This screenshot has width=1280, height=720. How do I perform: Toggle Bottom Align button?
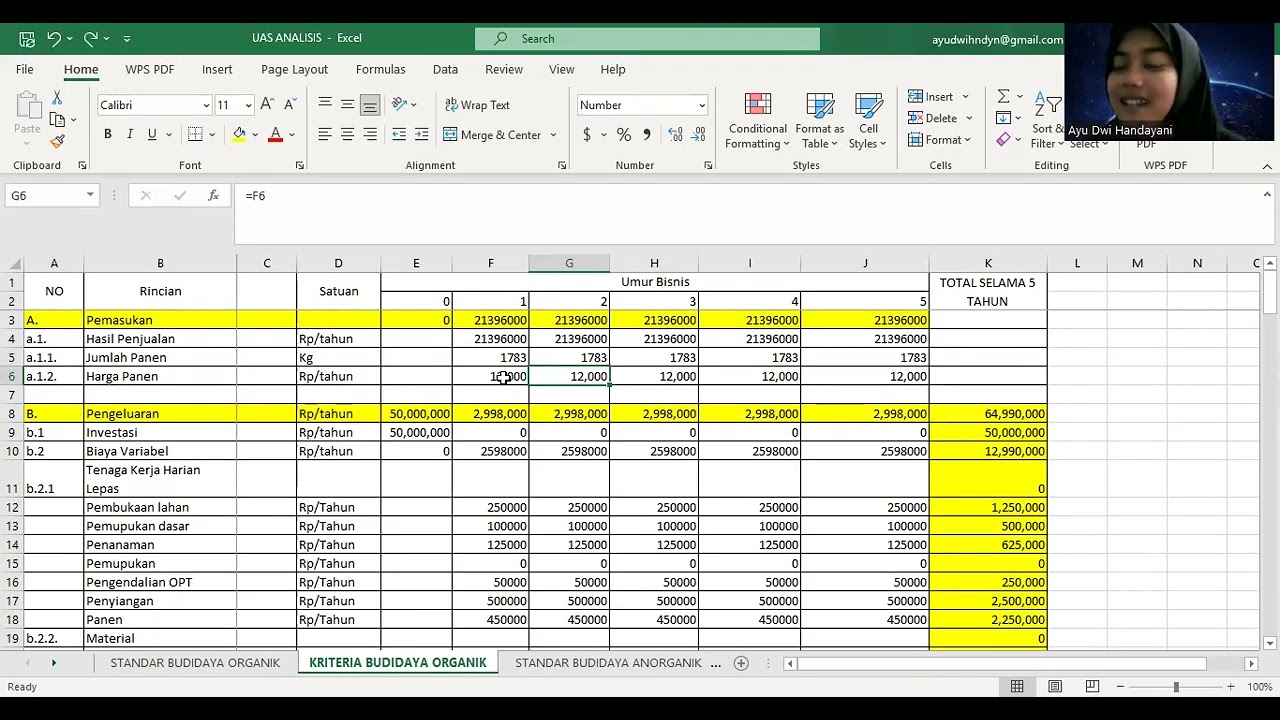370,104
